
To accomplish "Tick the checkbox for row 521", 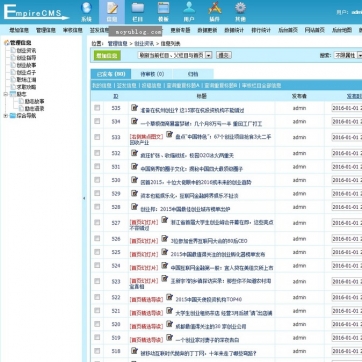I will click(97, 310).
